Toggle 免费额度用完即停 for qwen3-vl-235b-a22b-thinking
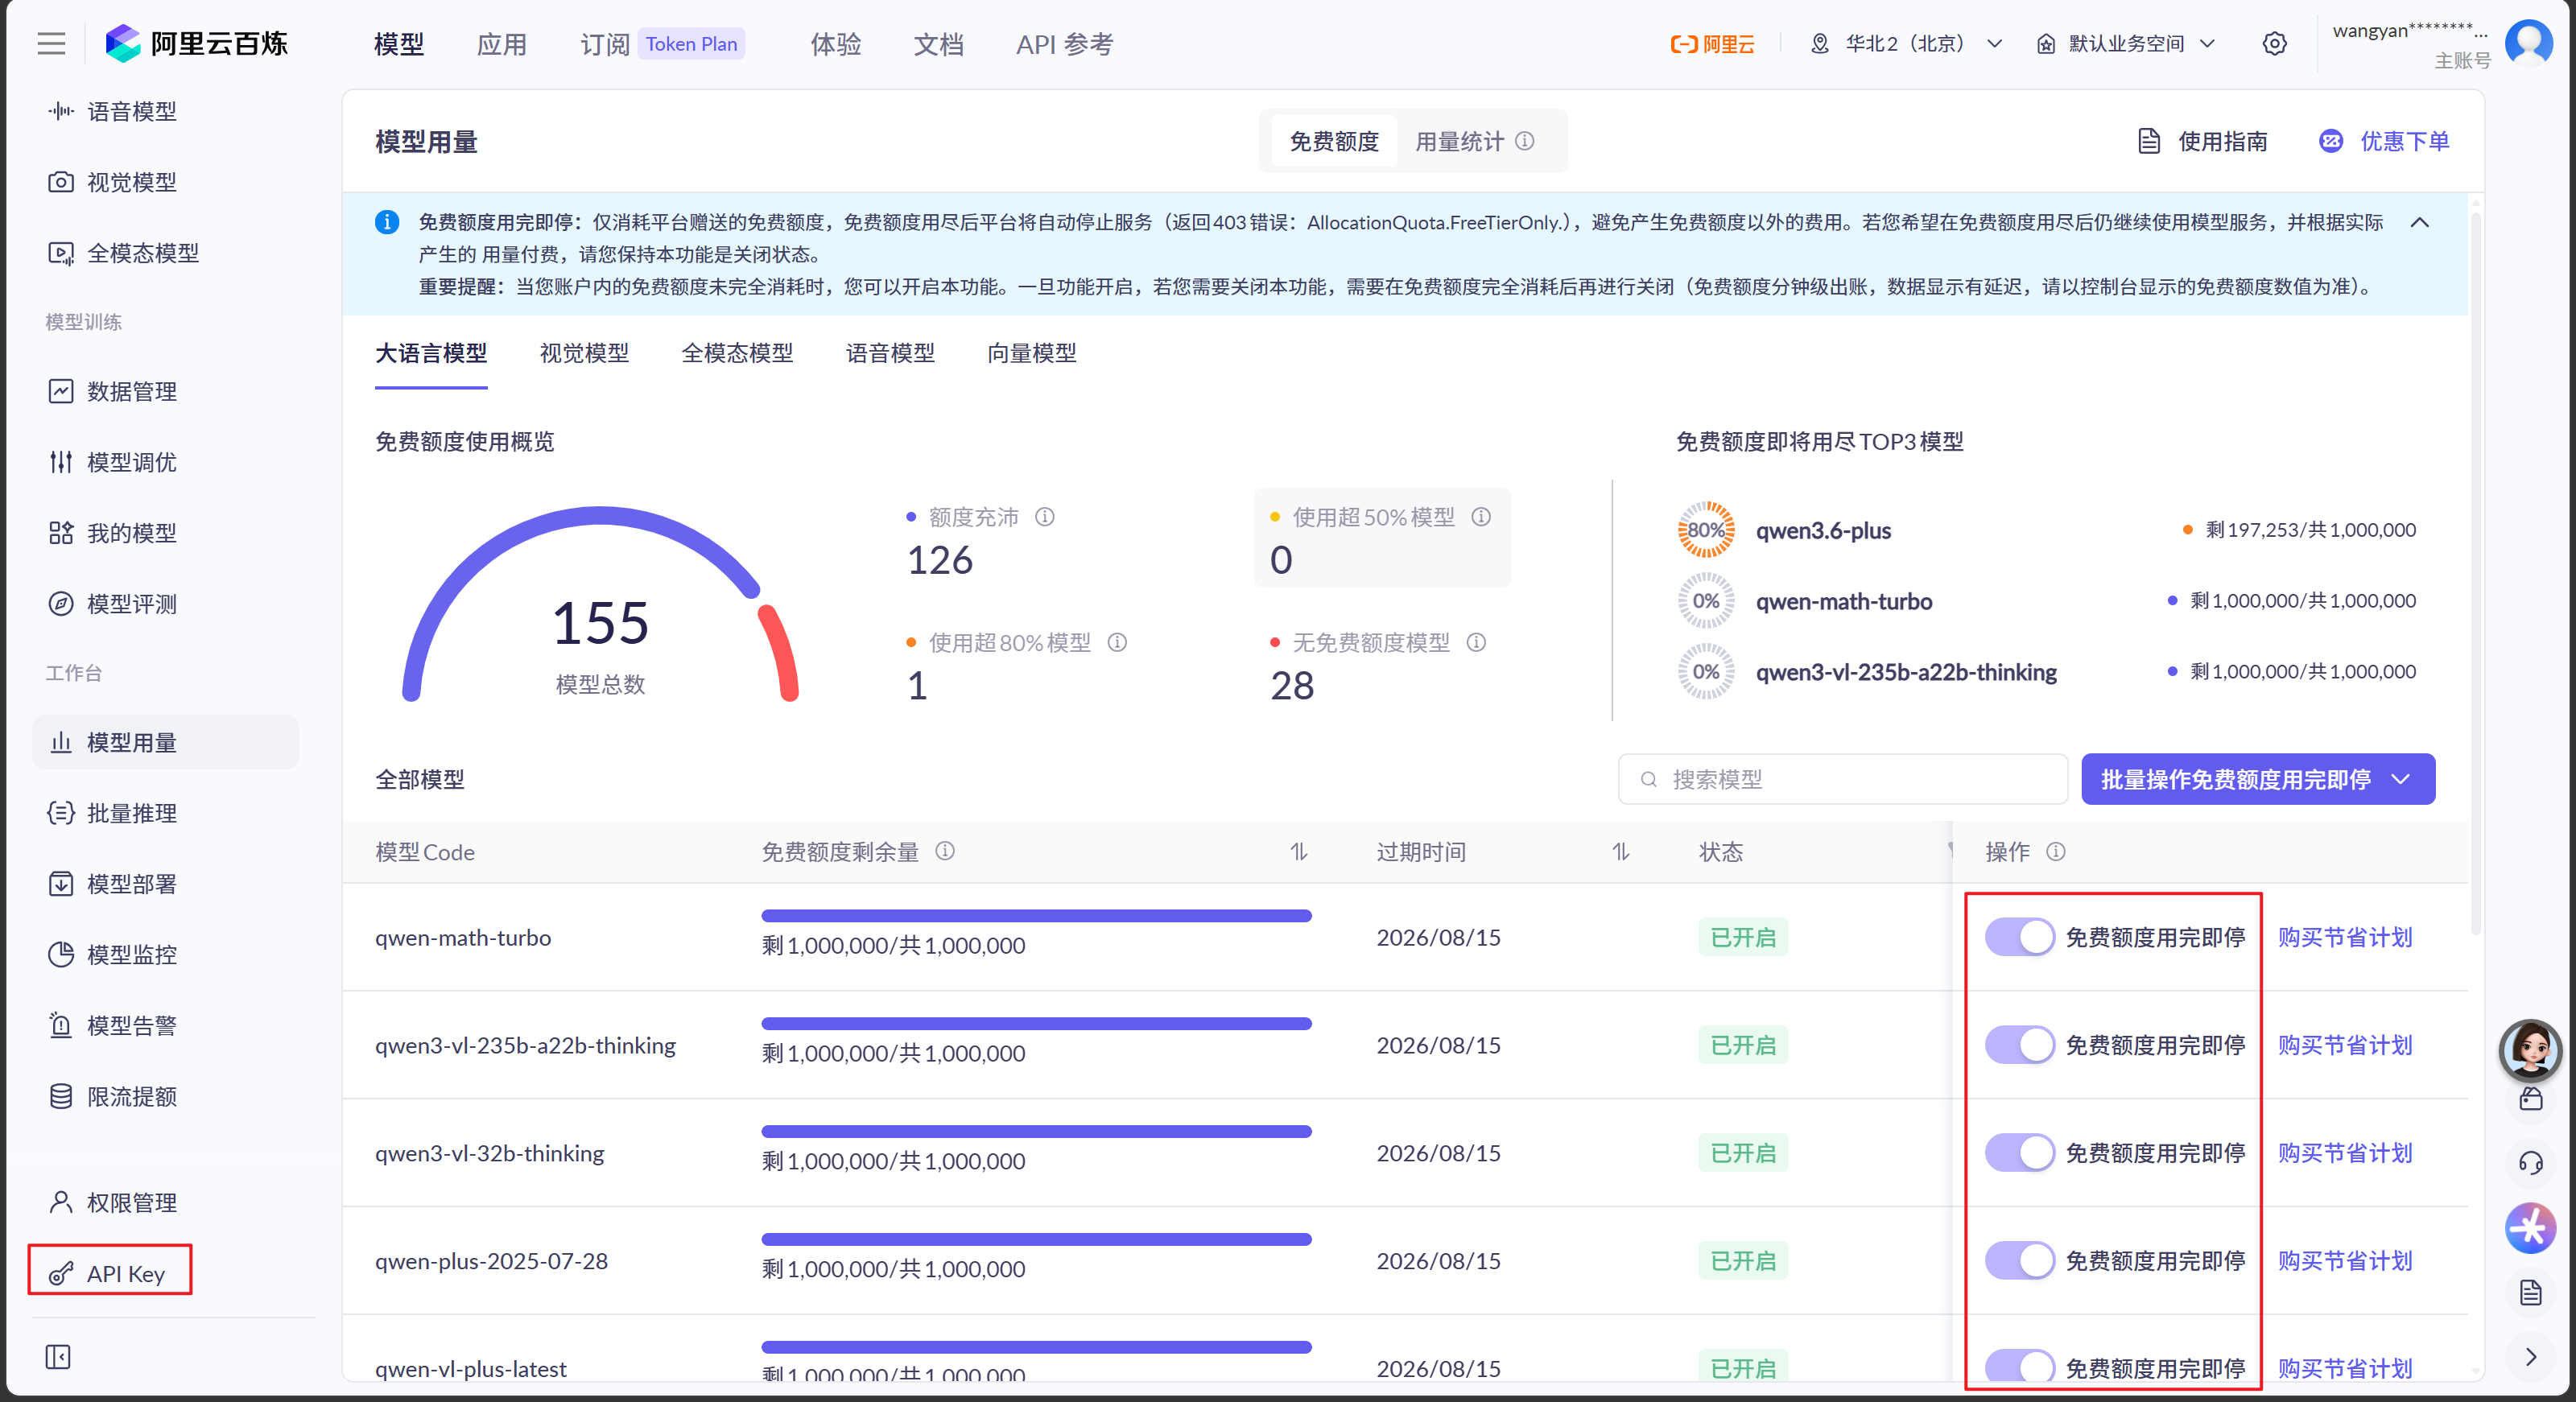Viewport: 2576px width, 1402px height. pos(2019,1045)
